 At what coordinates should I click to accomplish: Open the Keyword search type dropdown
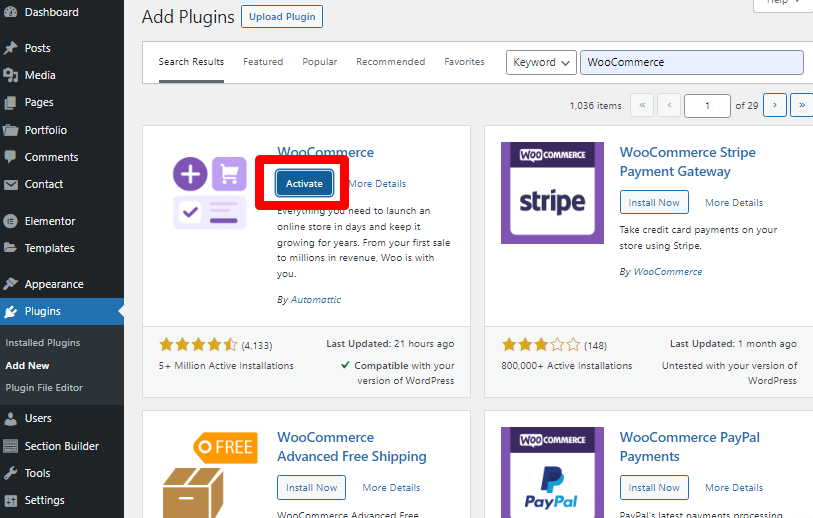[541, 62]
